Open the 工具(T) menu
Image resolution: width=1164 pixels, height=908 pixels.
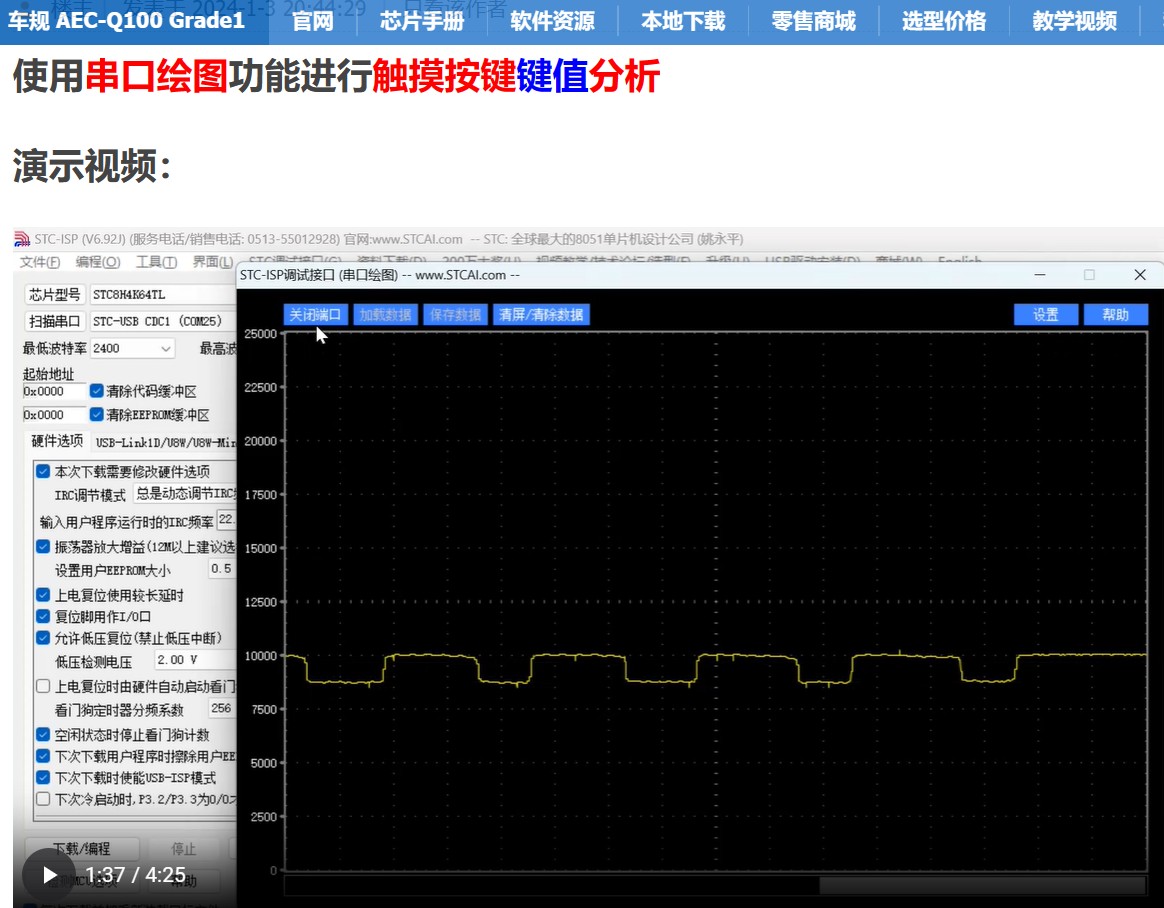click(x=156, y=262)
